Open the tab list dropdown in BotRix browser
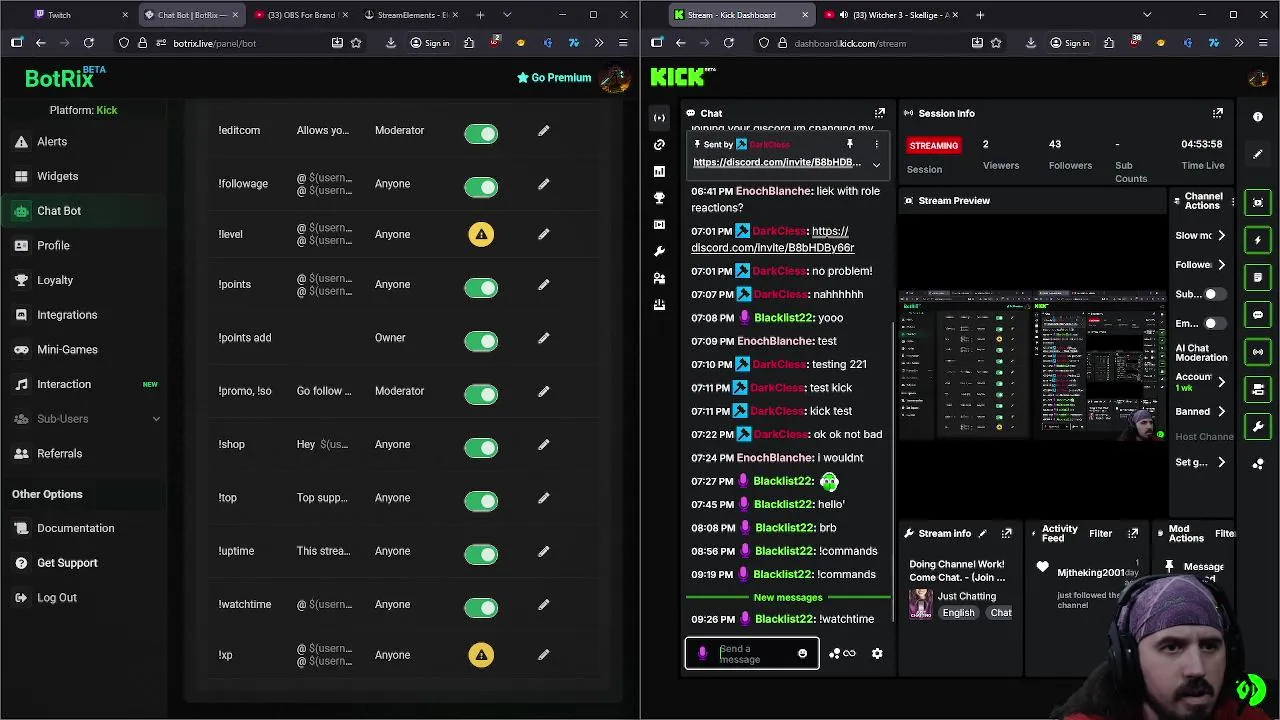 point(507,15)
